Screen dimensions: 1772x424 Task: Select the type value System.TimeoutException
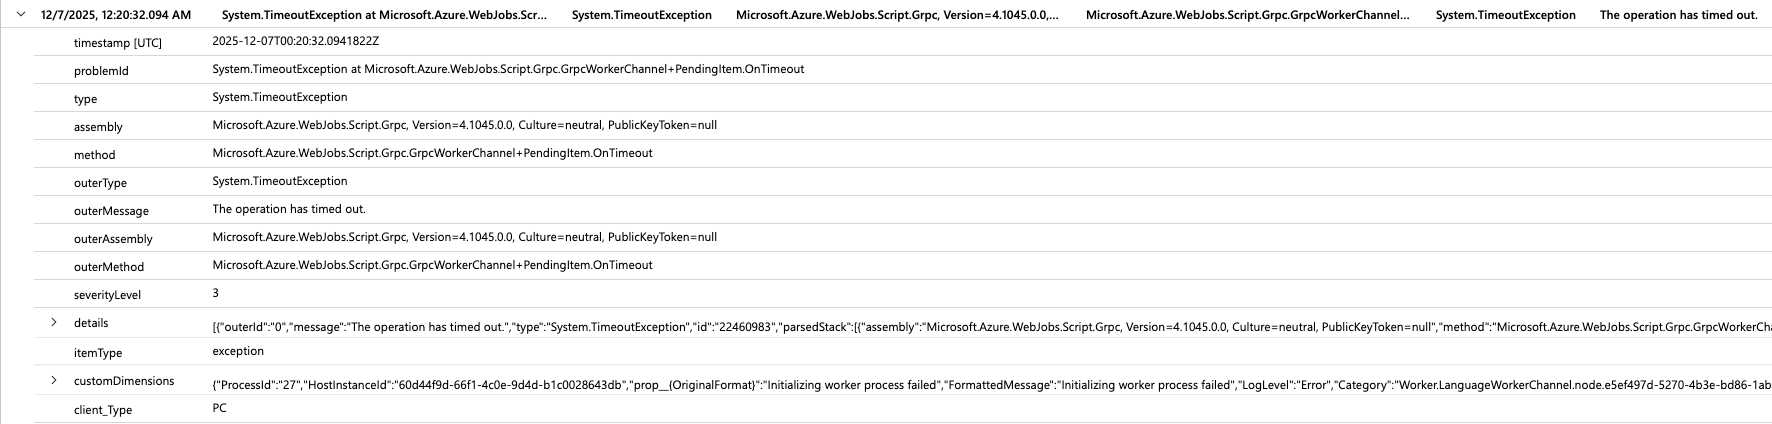[x=280, y=97]
